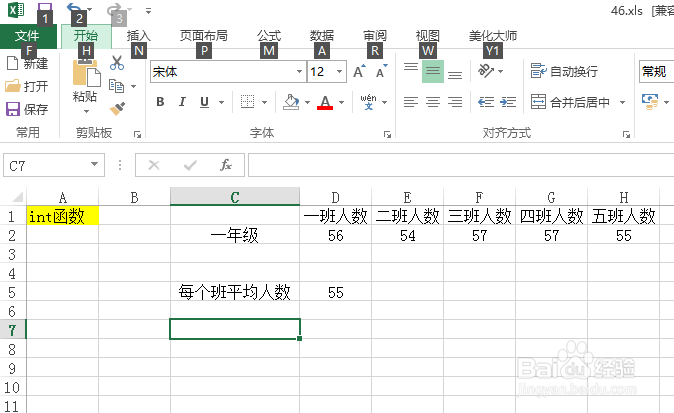Apply the Fill Color bucket
674x413 pixels.
pyautogui.click(x=291, y=102)
